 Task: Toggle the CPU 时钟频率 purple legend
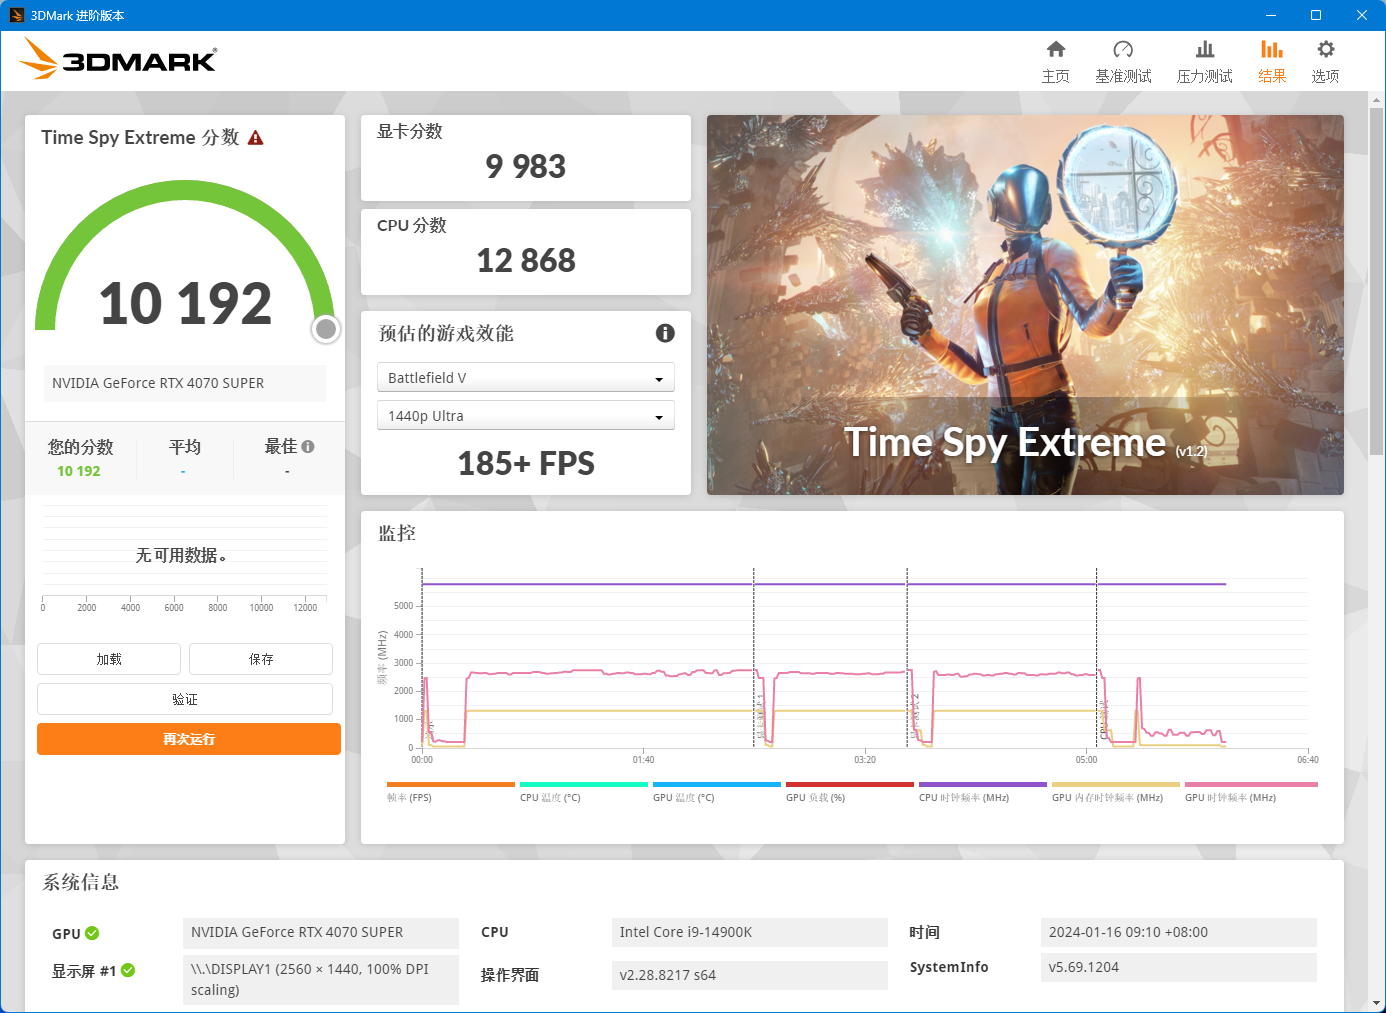point(982,791)
